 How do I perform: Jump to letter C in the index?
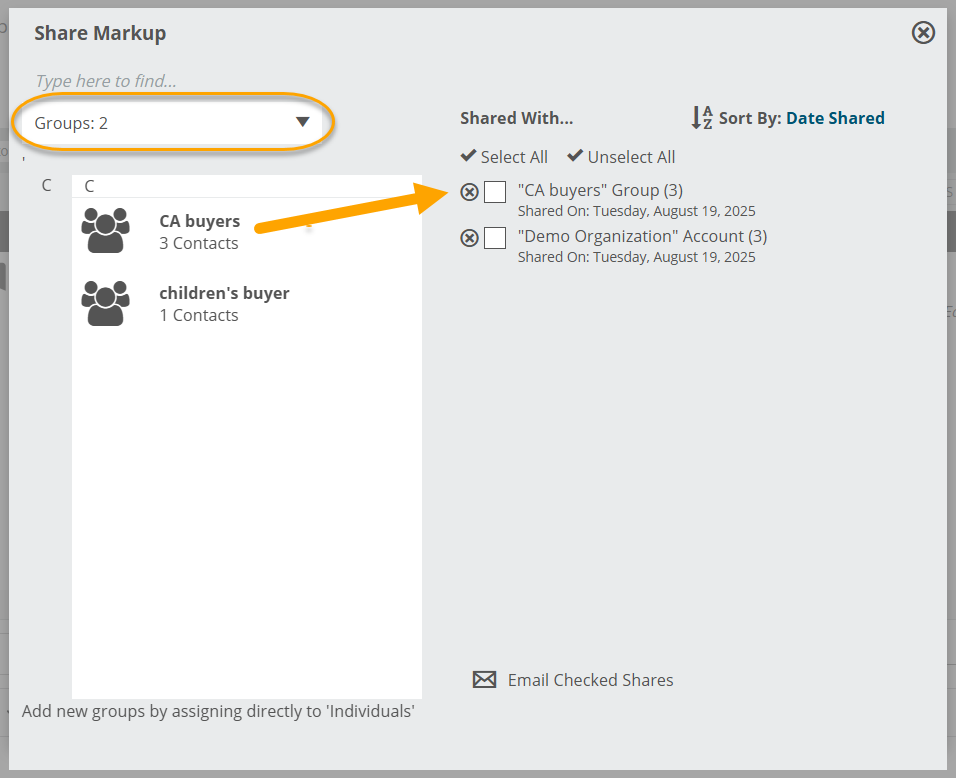point(46,185)
